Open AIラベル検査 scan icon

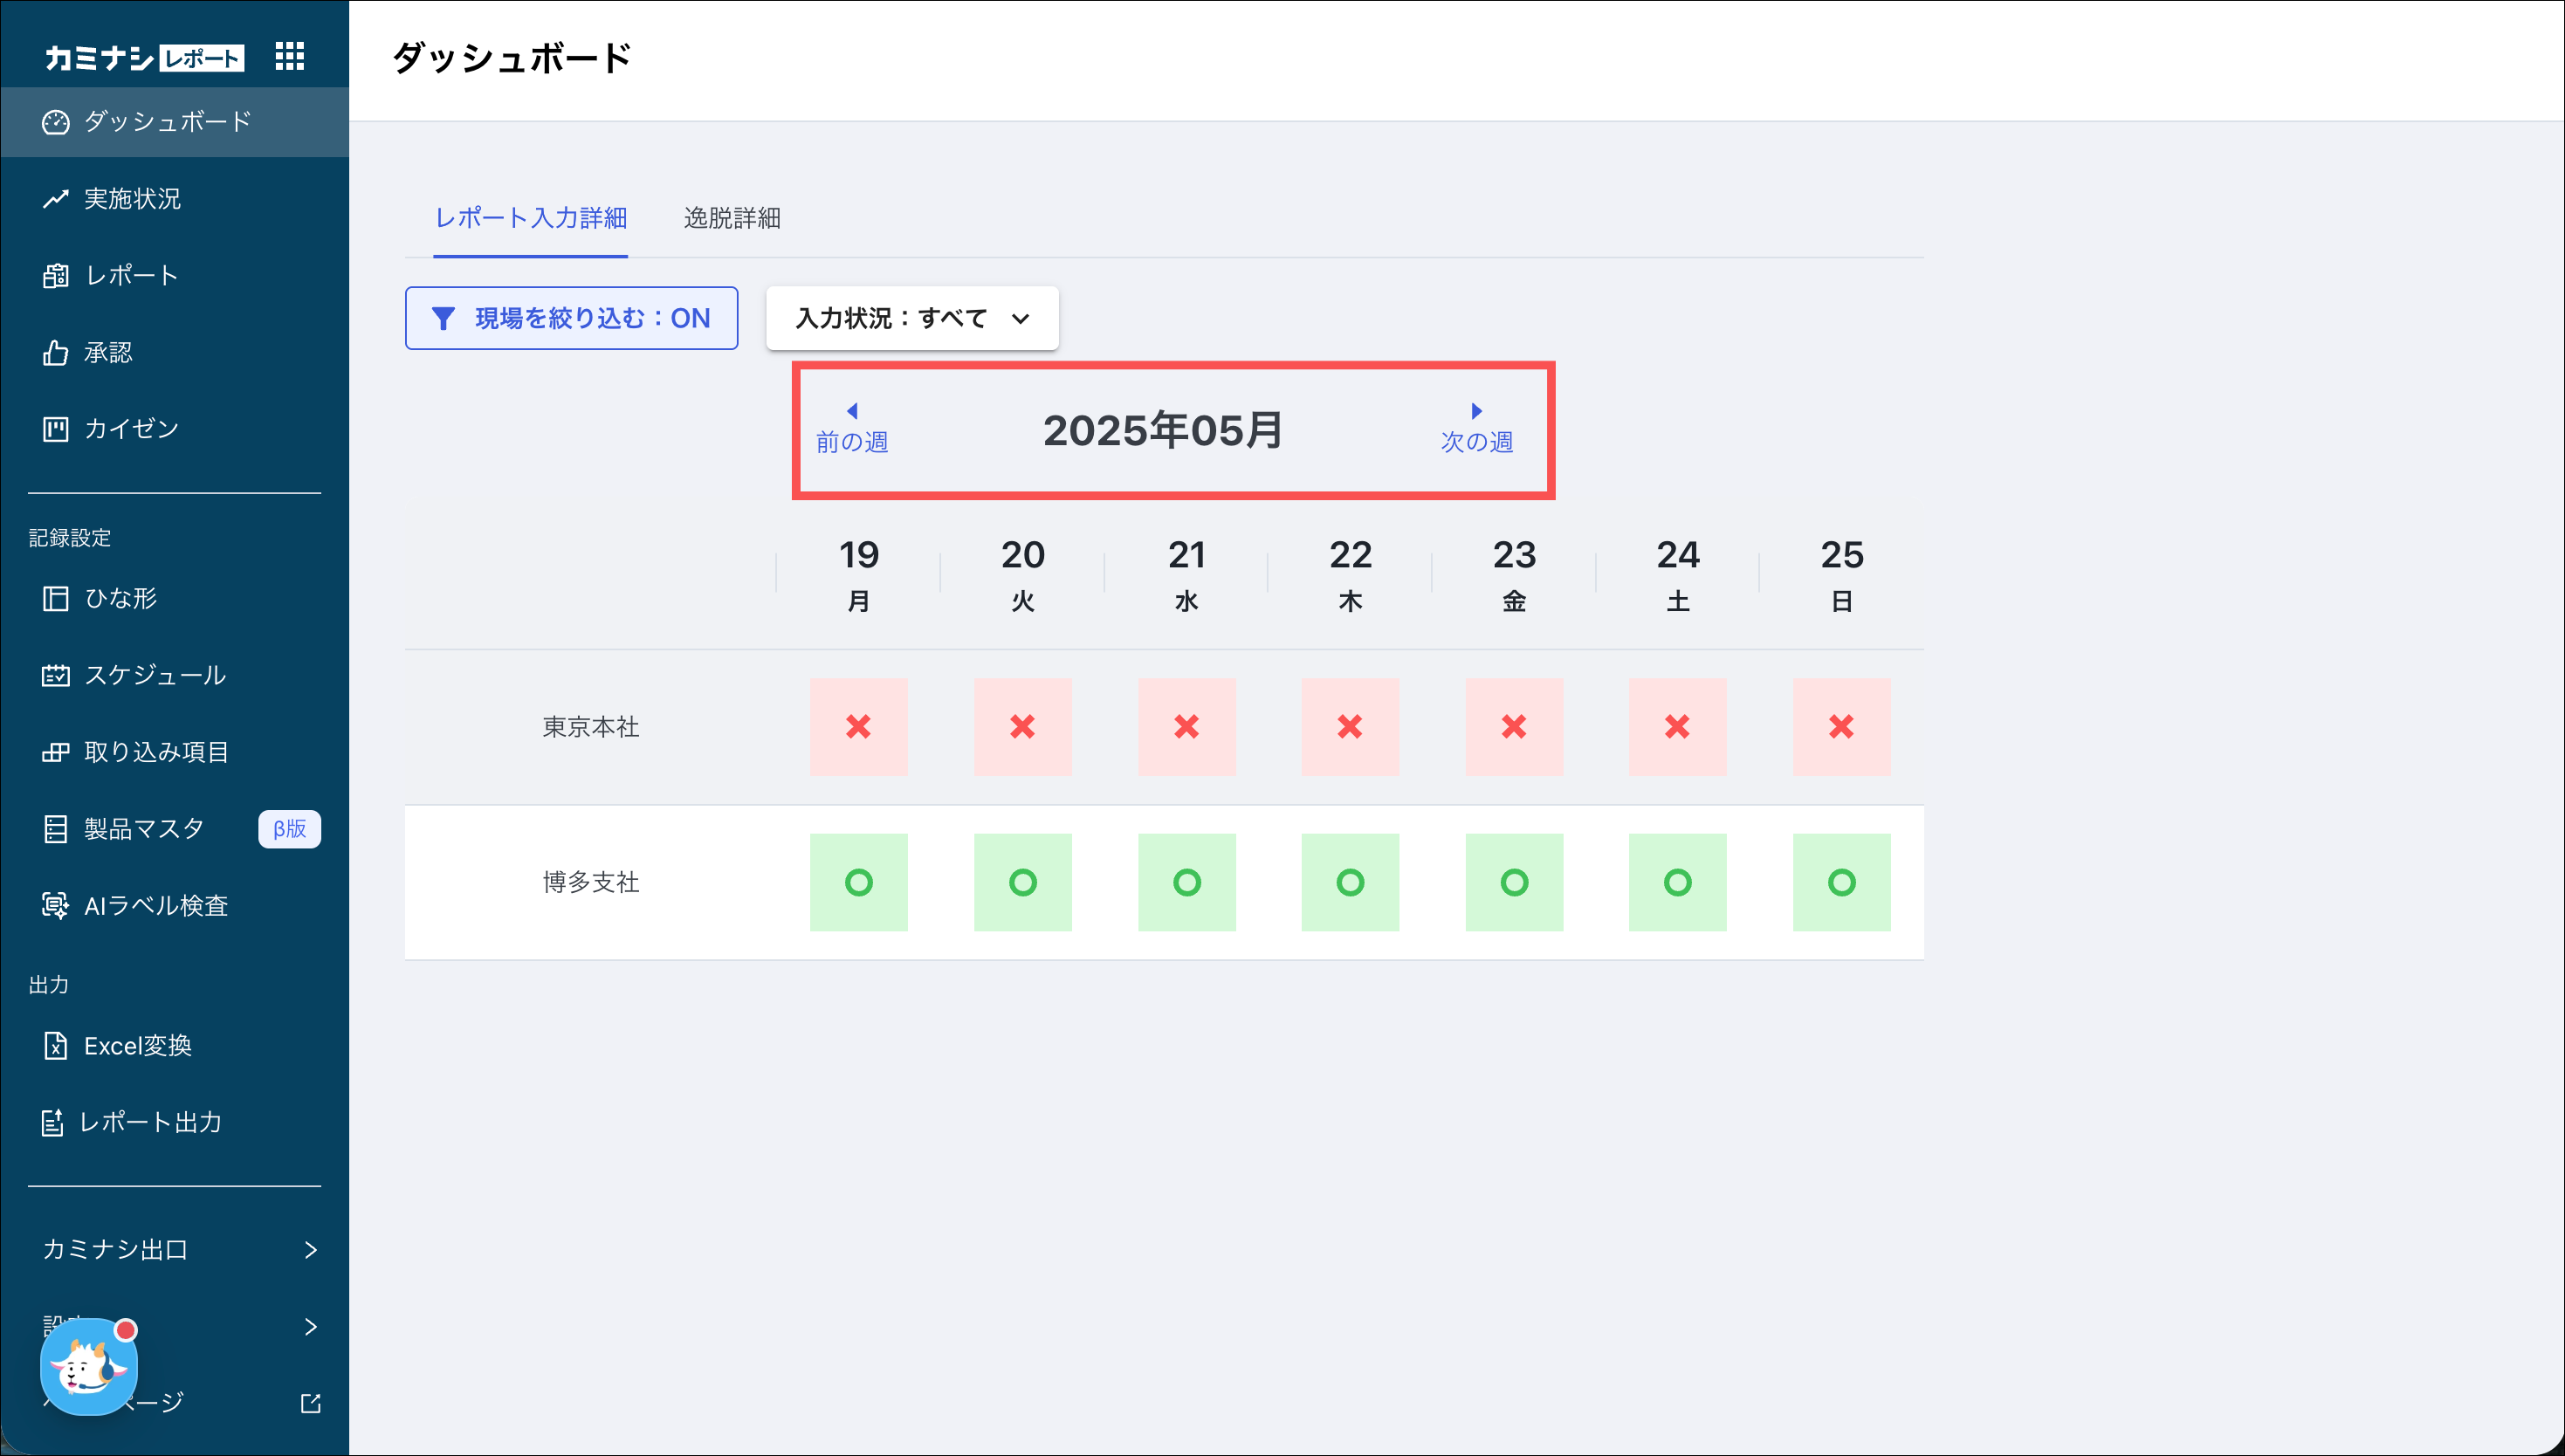56,905
